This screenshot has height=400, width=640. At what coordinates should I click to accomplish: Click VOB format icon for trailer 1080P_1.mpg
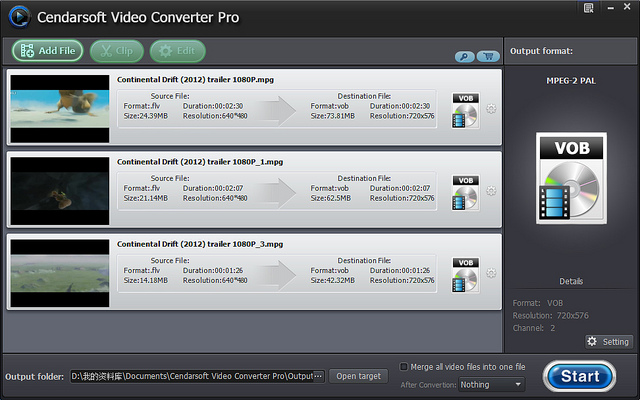click(465, 193)
